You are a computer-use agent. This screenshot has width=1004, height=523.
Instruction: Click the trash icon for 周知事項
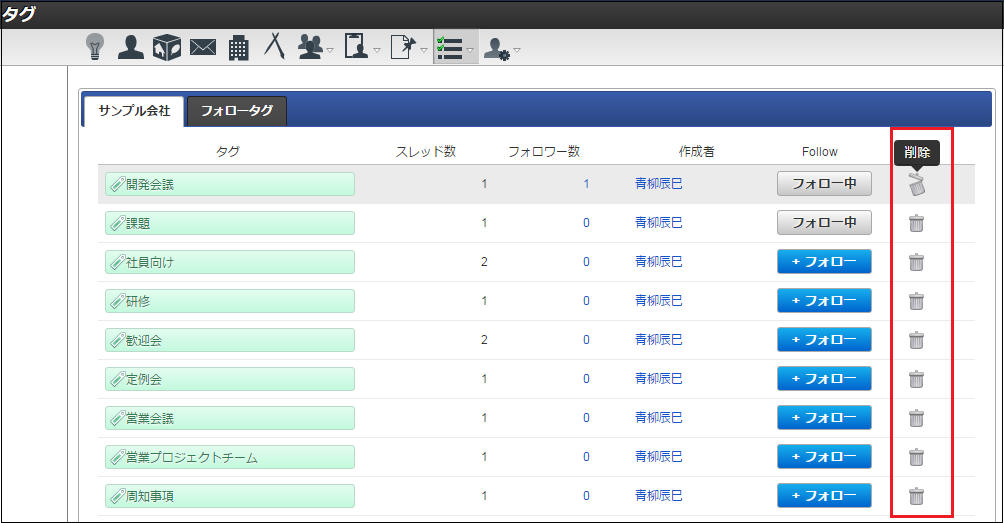(x=916, y=496)
